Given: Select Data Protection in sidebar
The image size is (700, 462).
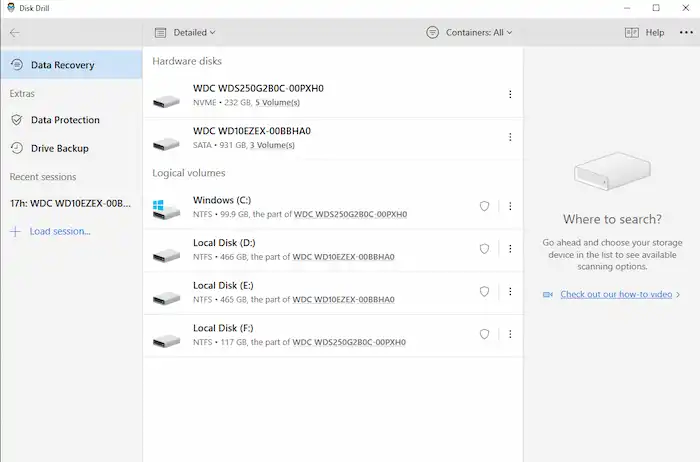Looking at the screenshot, I should pyautogui.click(x=65, y=120).
